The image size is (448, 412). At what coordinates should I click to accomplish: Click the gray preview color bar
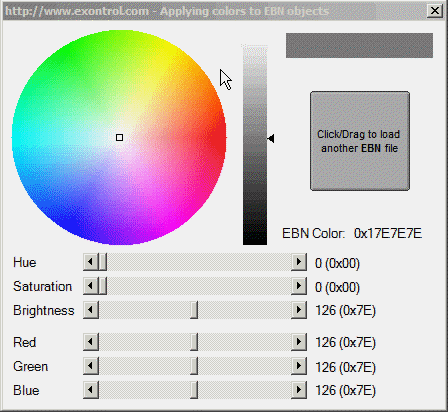point(359,45)
